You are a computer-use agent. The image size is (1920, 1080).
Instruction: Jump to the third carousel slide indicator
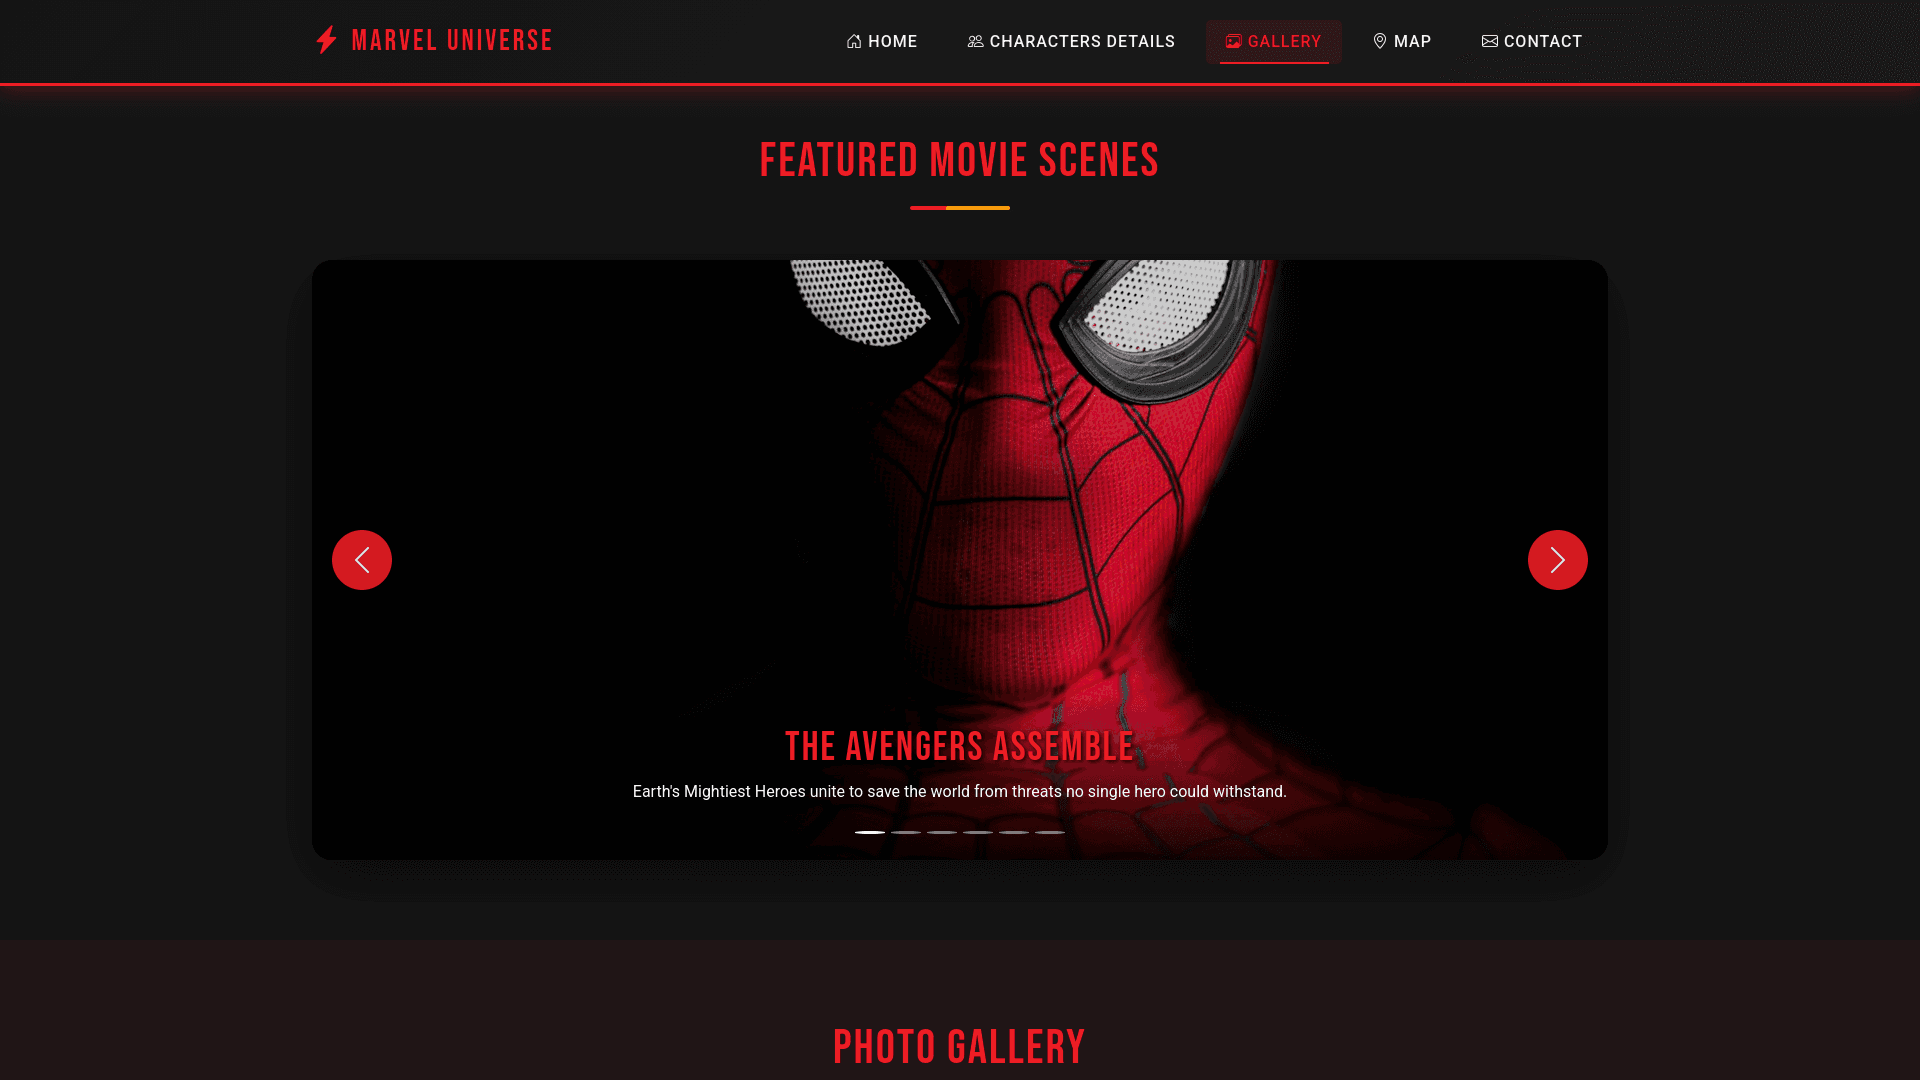[x=942, y=832]
